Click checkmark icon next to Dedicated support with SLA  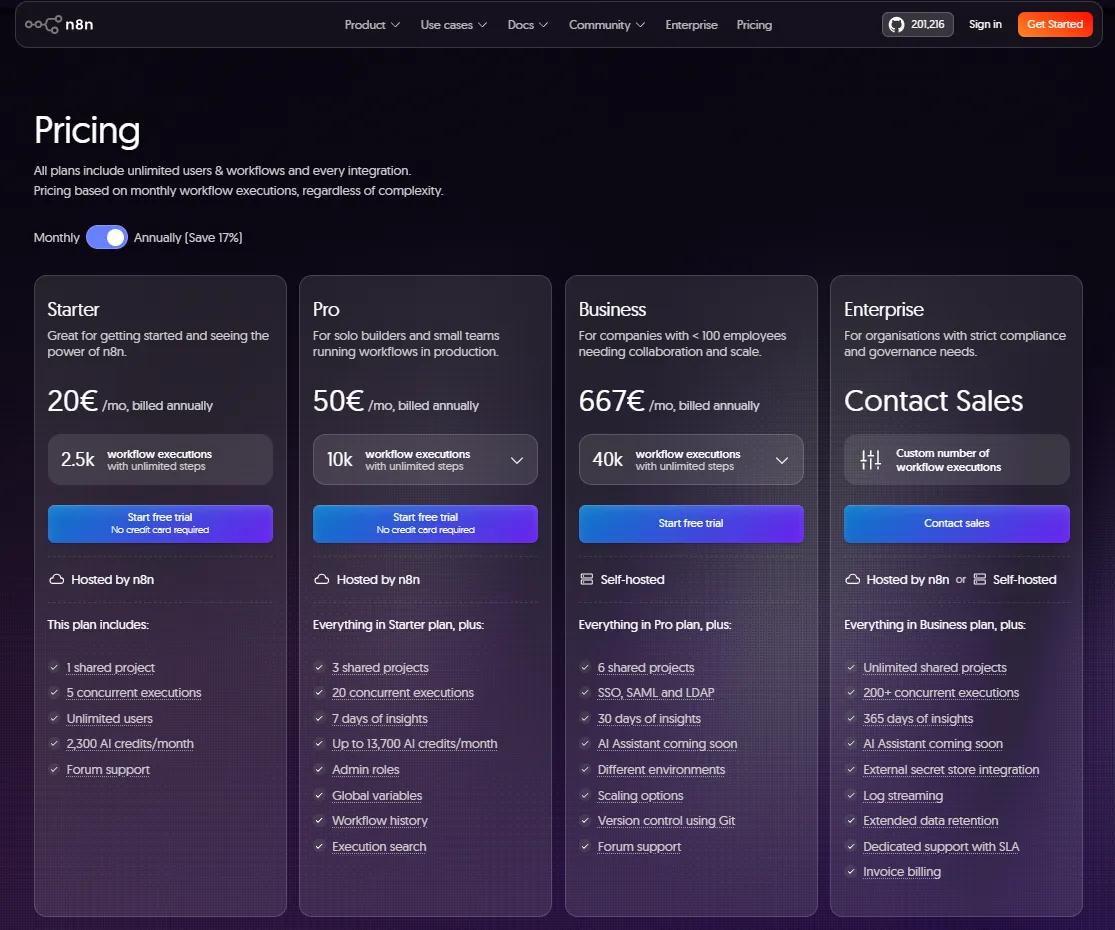point(850,846)
